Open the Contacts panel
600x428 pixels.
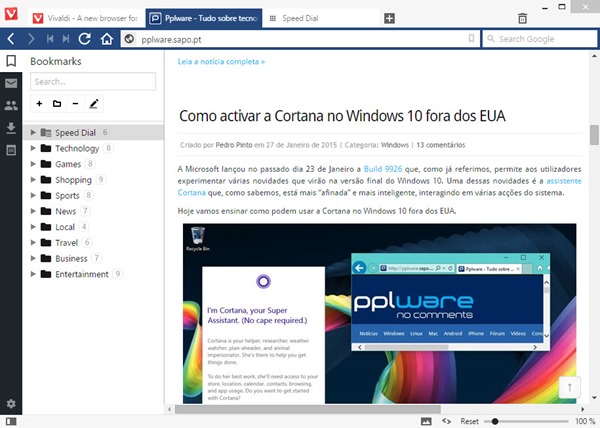point(11,105)
